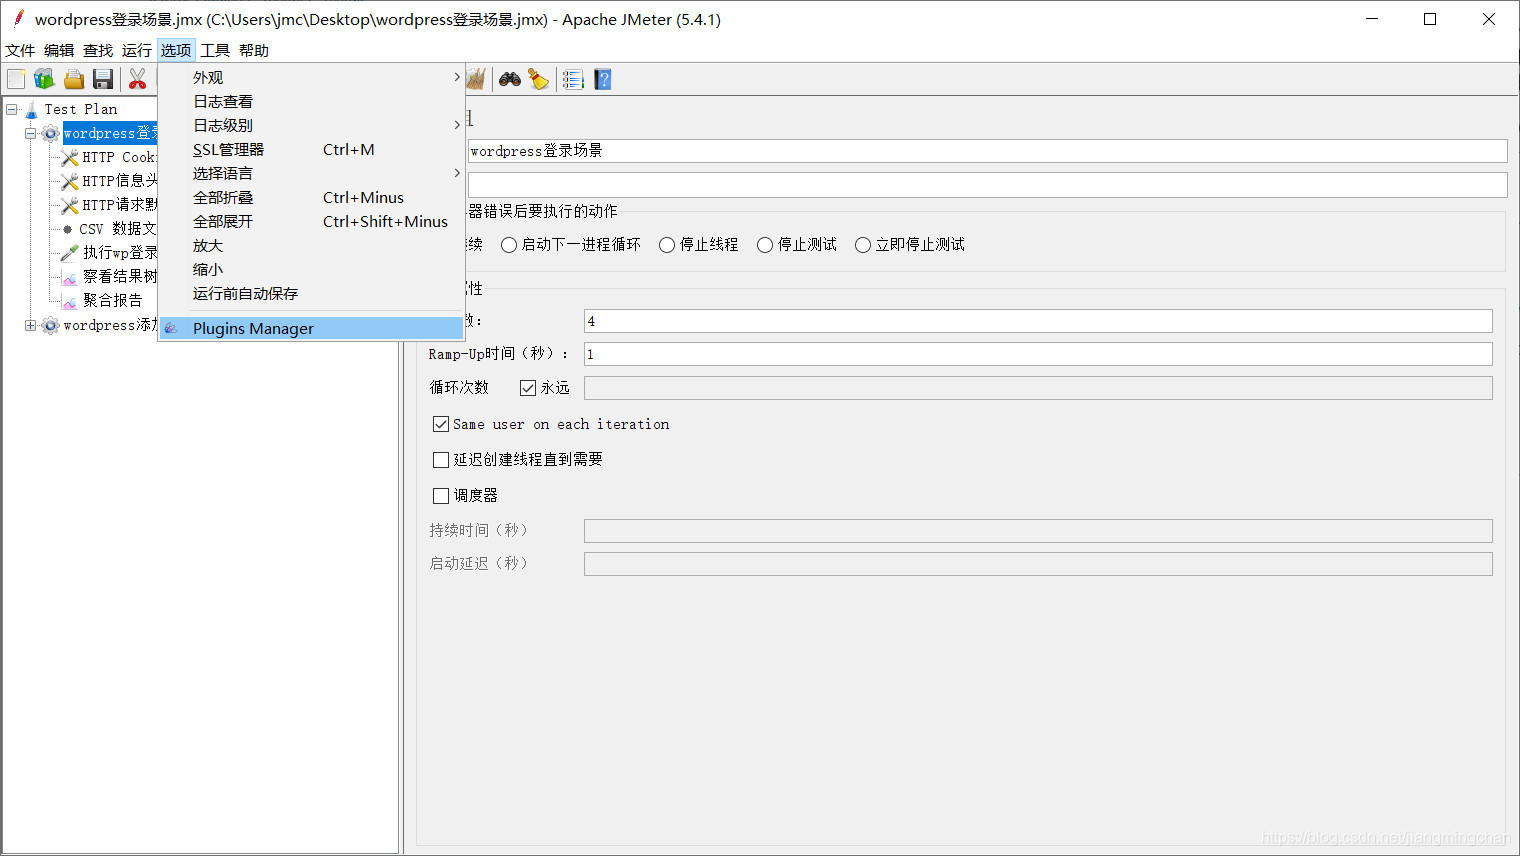Collapse the Test Plan tree node
This screenshot has width=1520, height=856.
click(11, 109)
